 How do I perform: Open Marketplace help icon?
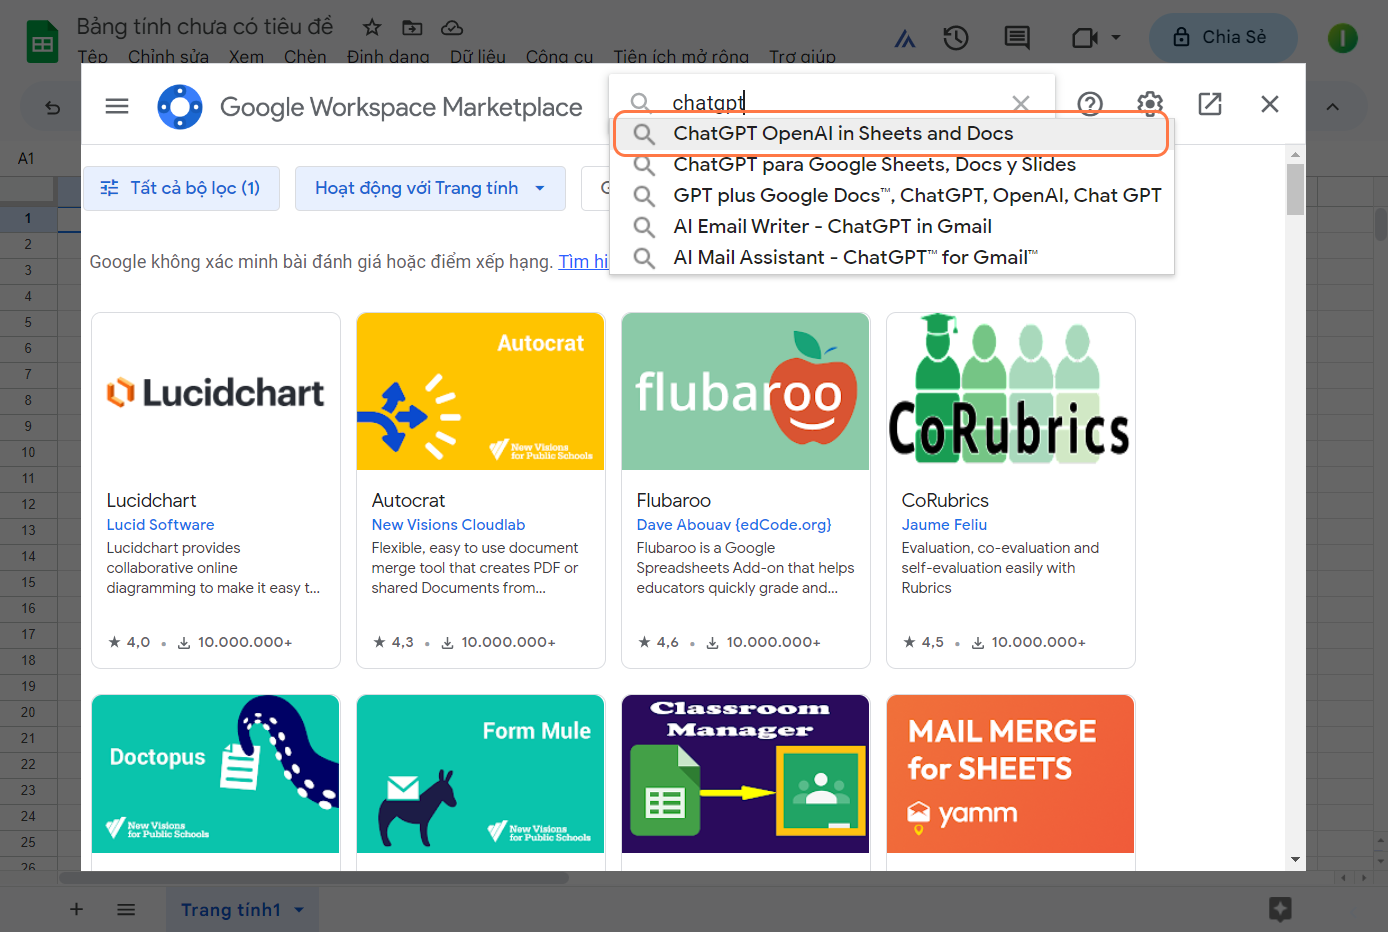coord(1090,104)
